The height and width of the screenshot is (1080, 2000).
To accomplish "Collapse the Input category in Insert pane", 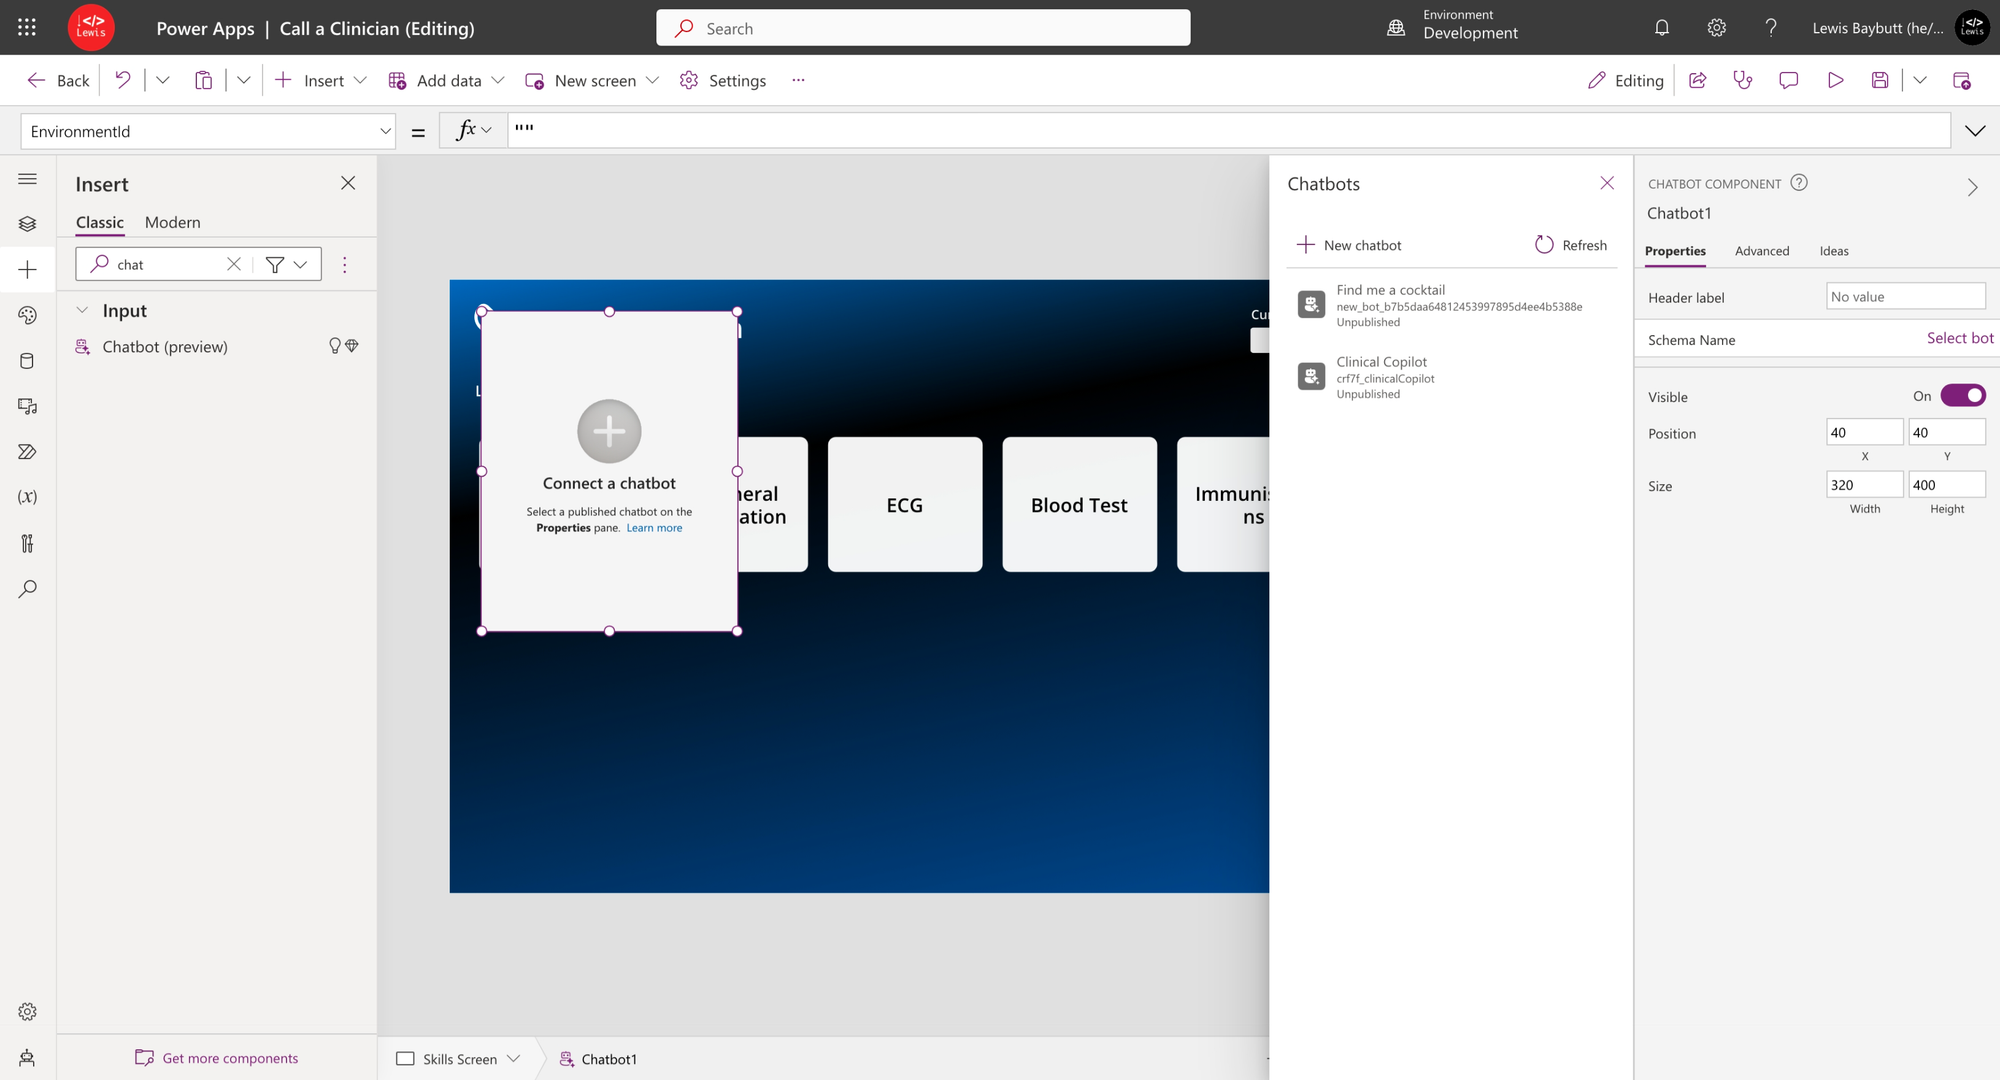I will coord(82,311).
